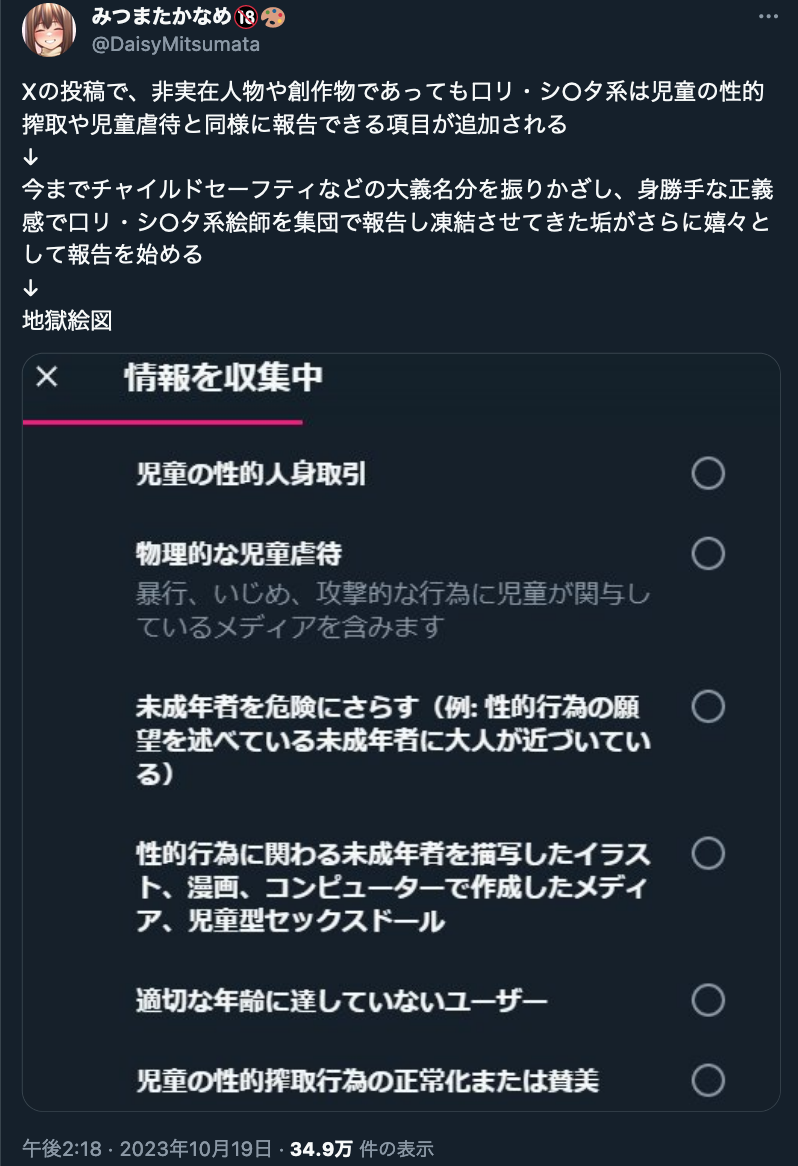Click the pink progress bar under the header
This screenshot has width=798, height=1166.
(x=162, y=422)
